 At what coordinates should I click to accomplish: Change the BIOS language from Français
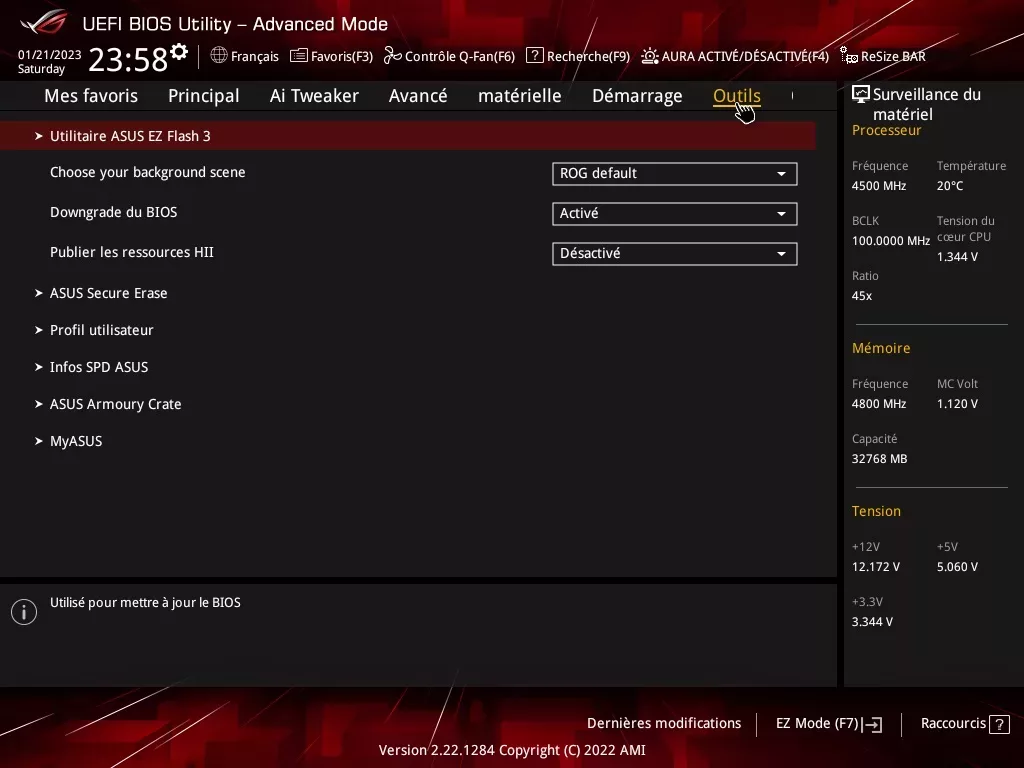pos(244,56)
